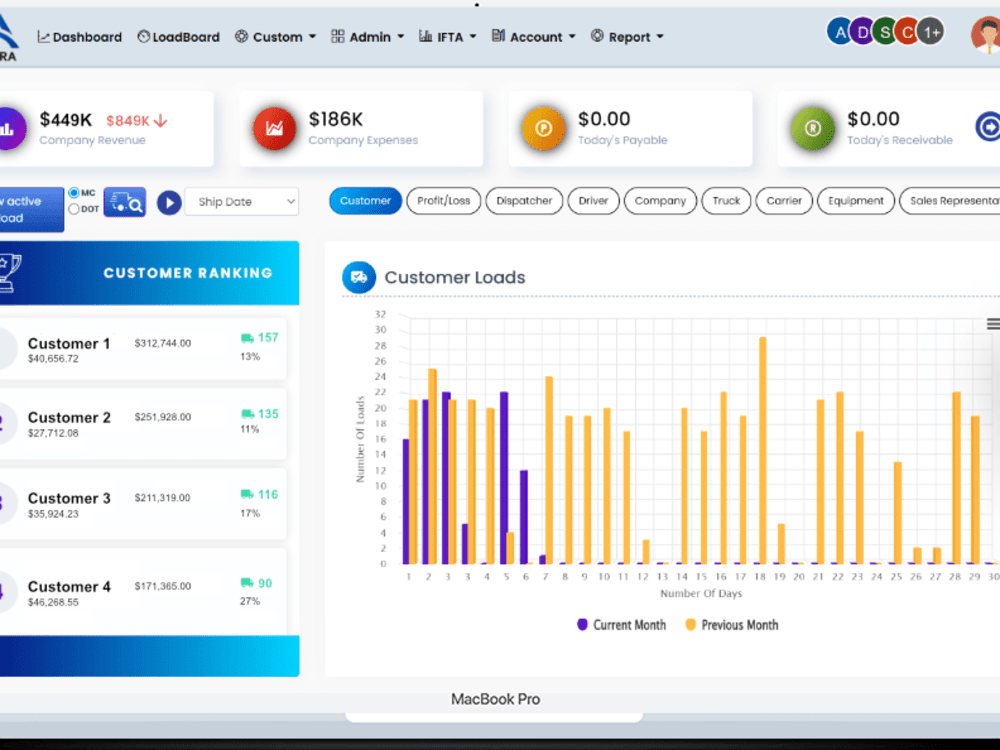1000x750 pixels.
Task: Expand the IFTA dropdown menu
Action: click(x=448, y=37)
